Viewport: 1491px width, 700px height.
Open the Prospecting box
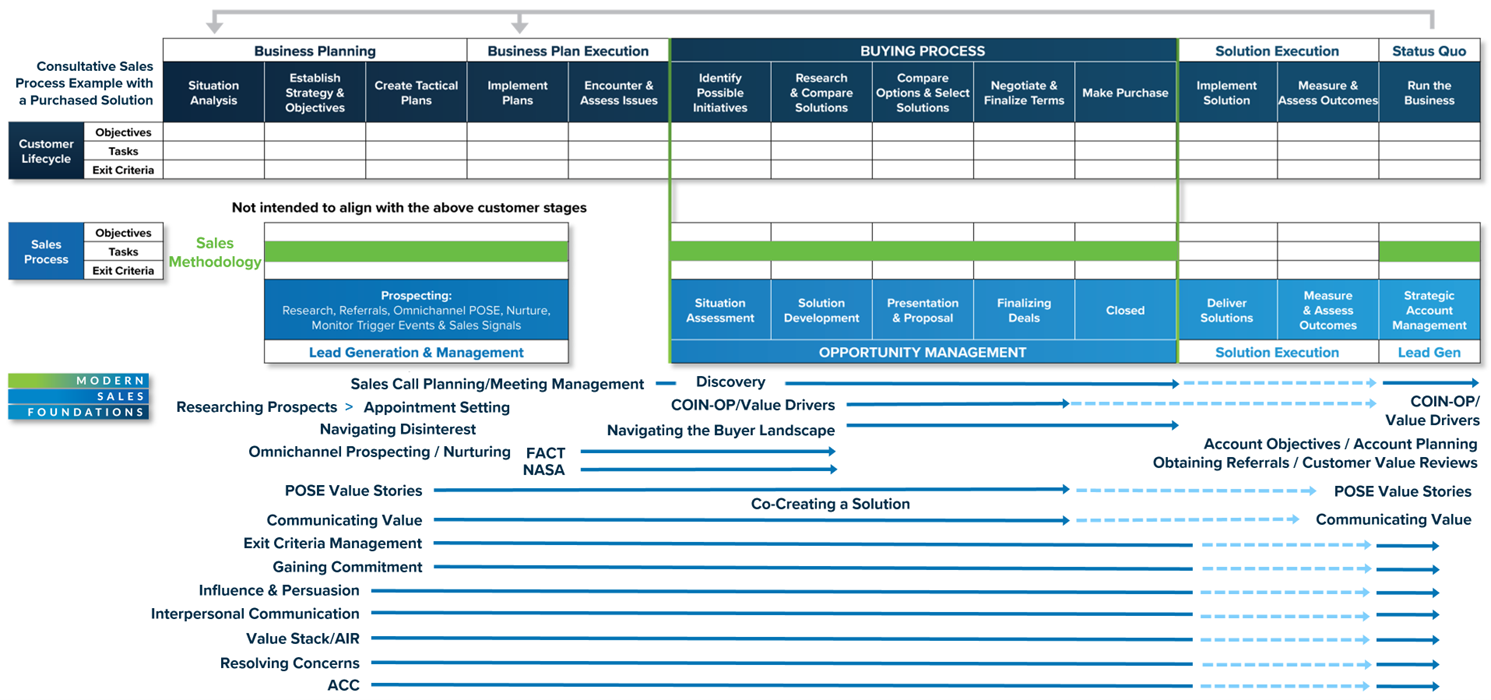(416, 310)
